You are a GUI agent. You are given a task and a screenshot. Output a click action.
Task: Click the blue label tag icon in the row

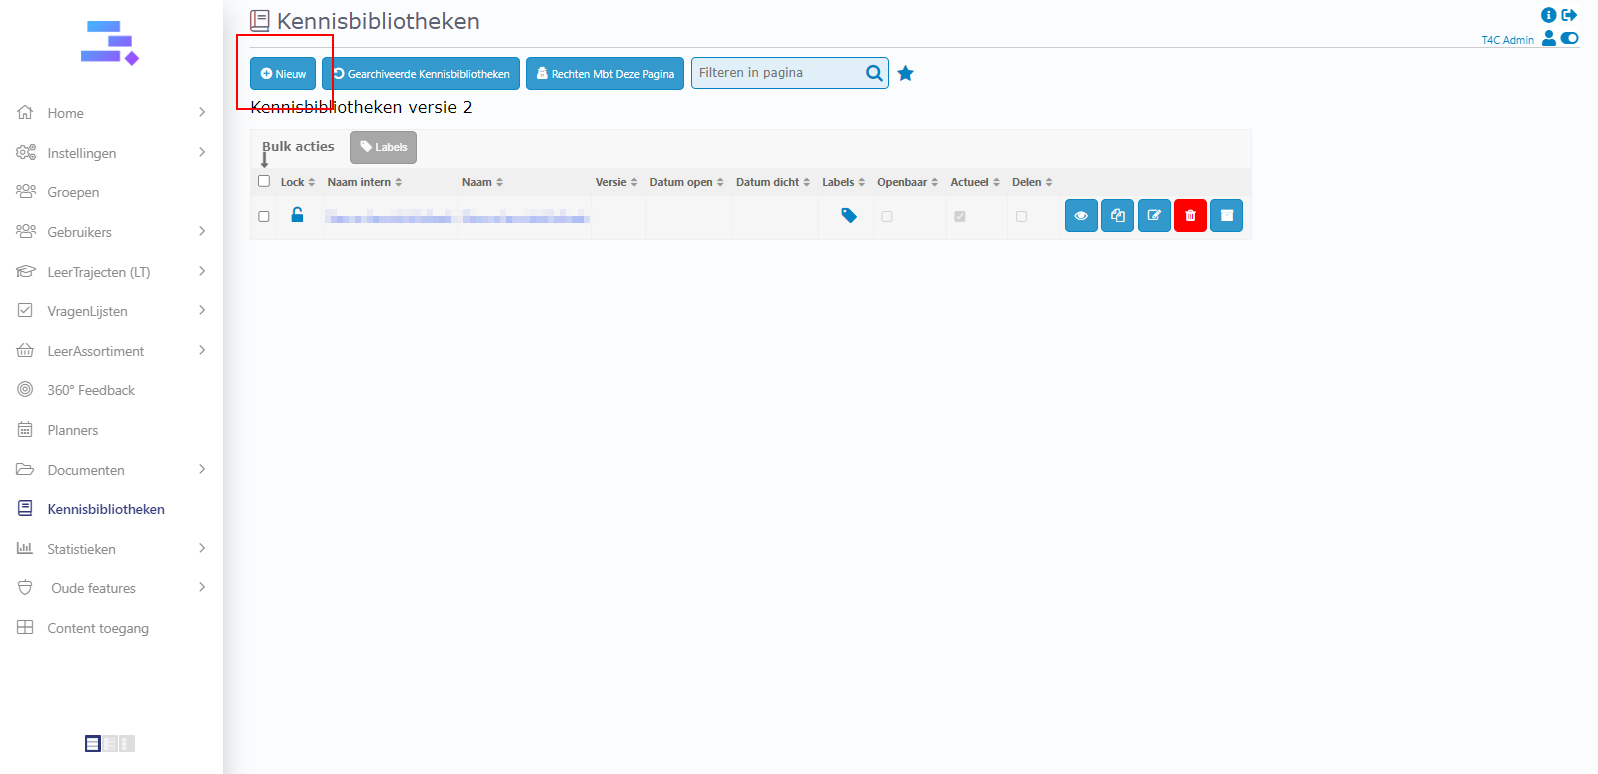(x=849, y=216)
